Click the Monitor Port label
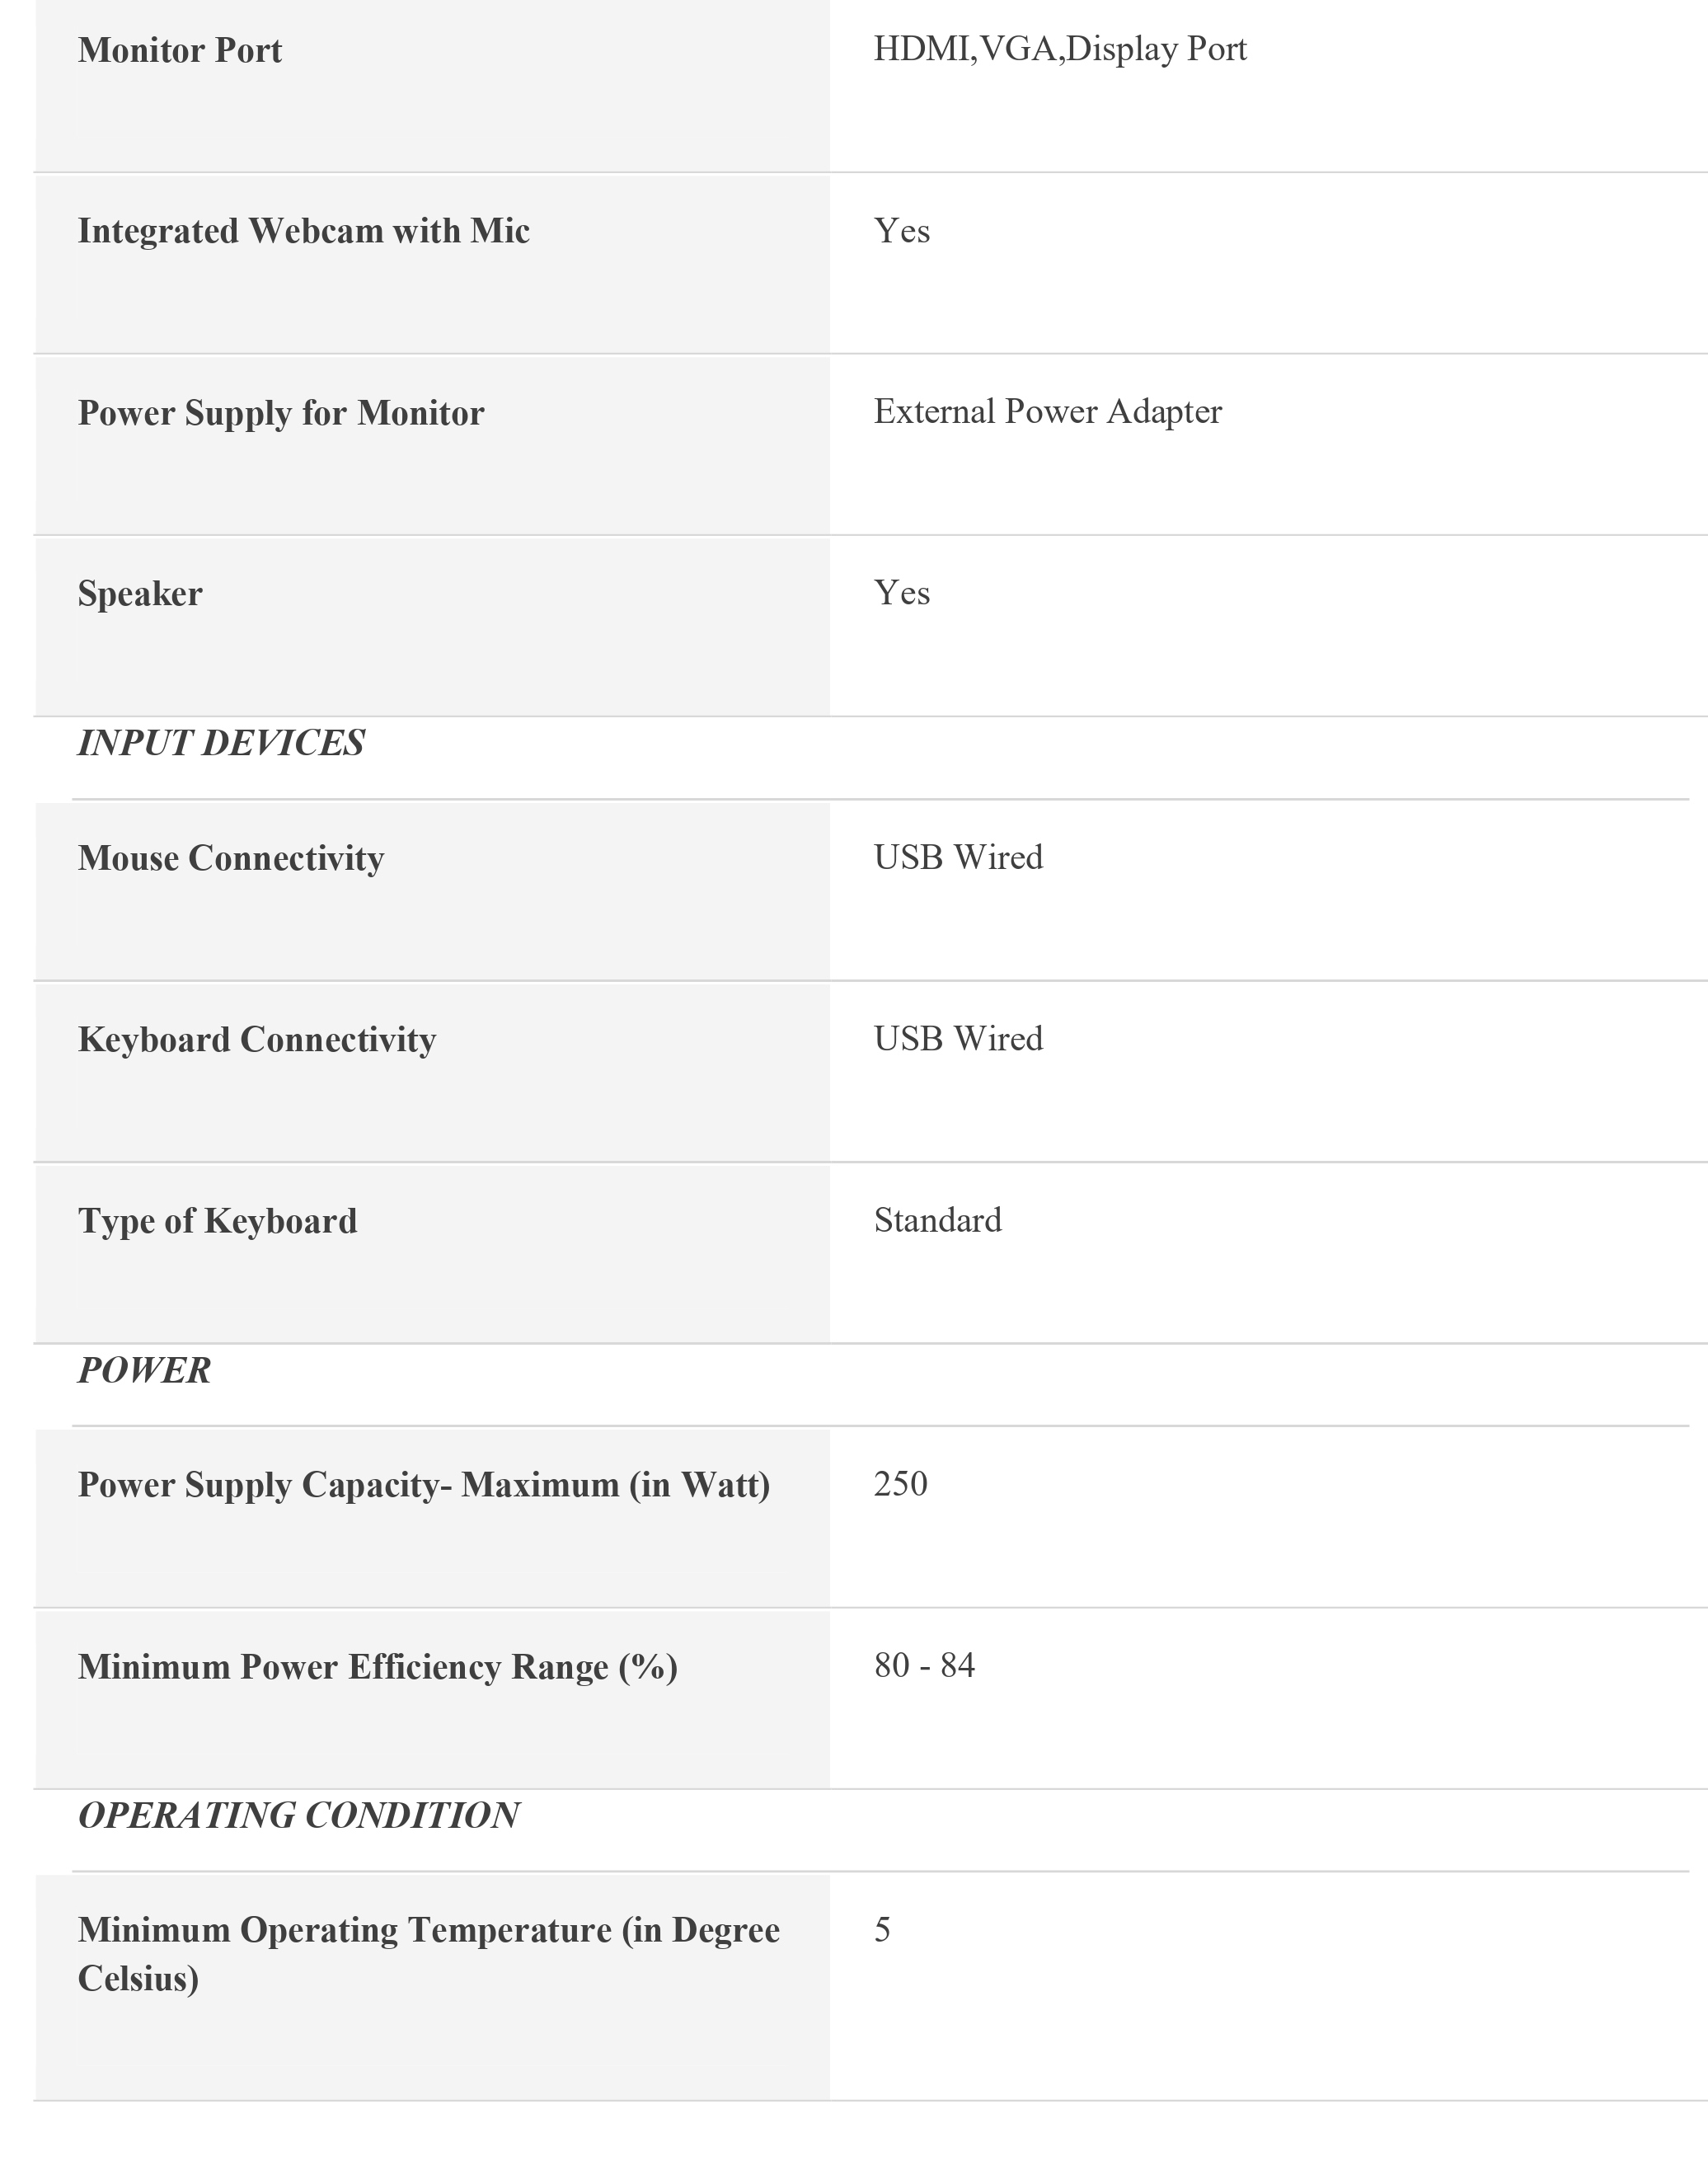1708x2184 pixels. pyautogui.click(x=180, y=51)
